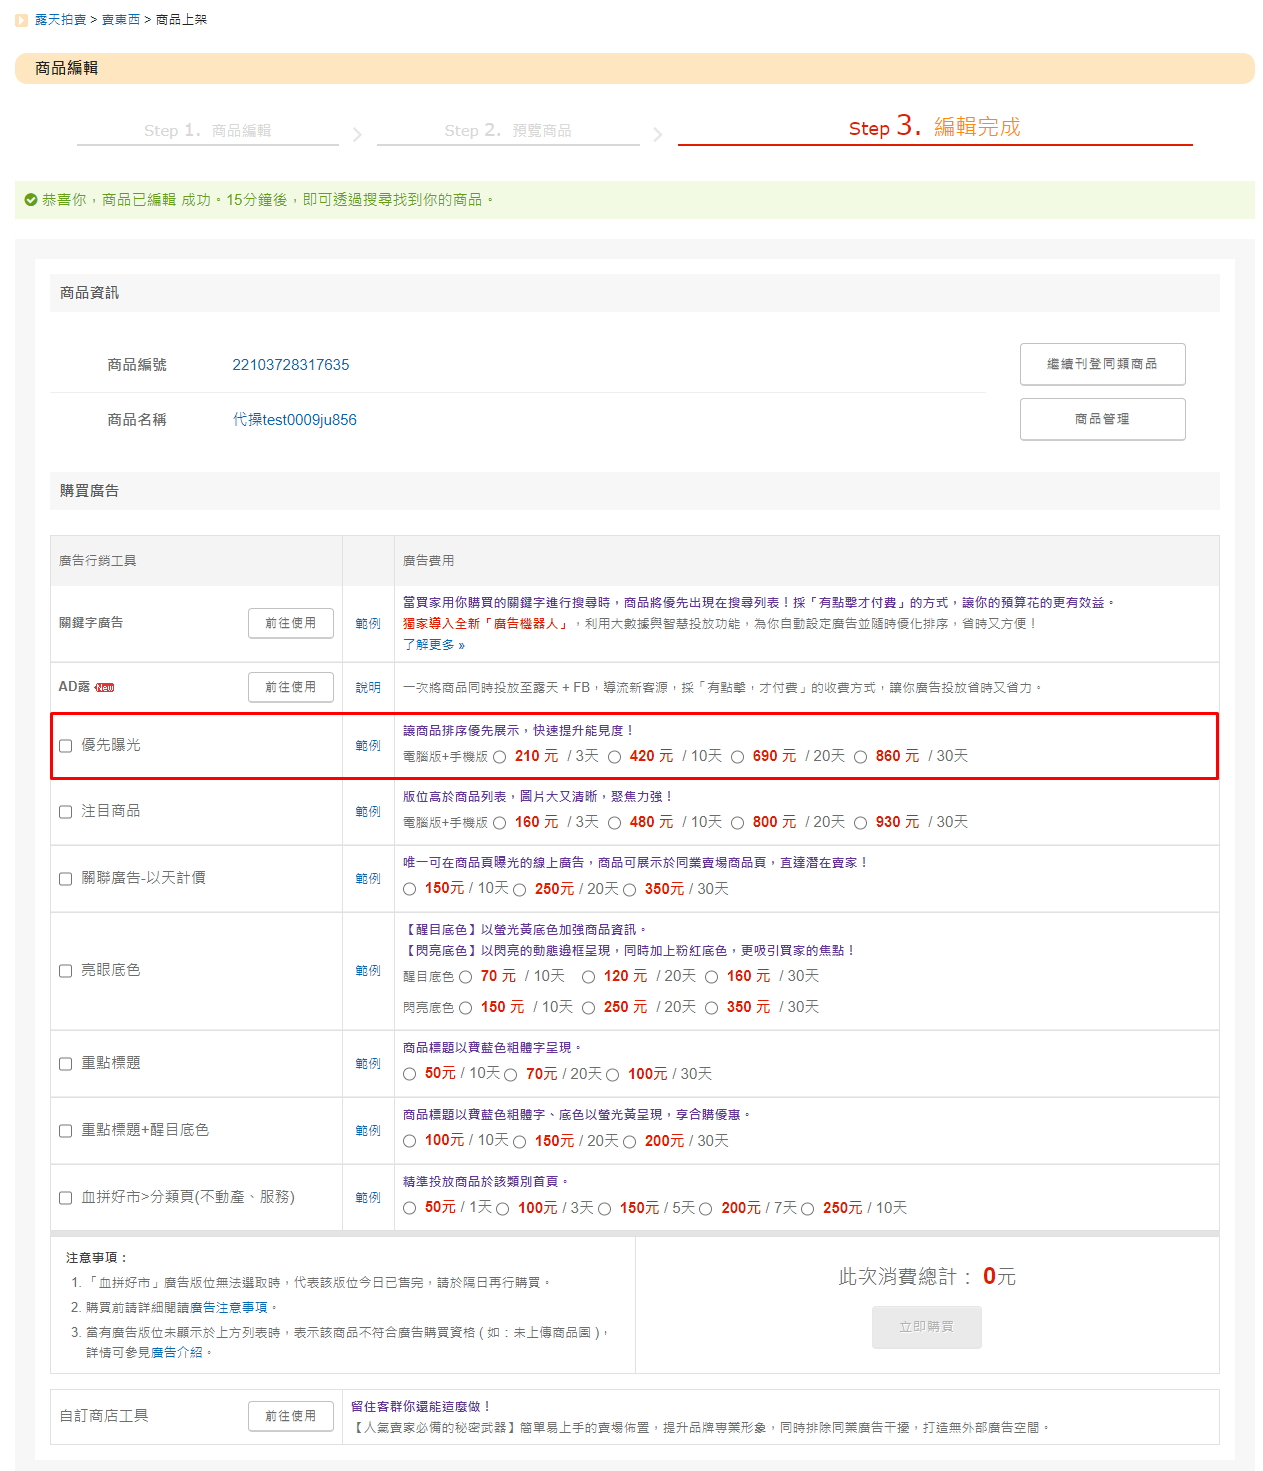The height and width of the screenshot is (1471, 1263).
Task: Click 前往使用 for 關鍵字廣告
Action: [290, 623]
